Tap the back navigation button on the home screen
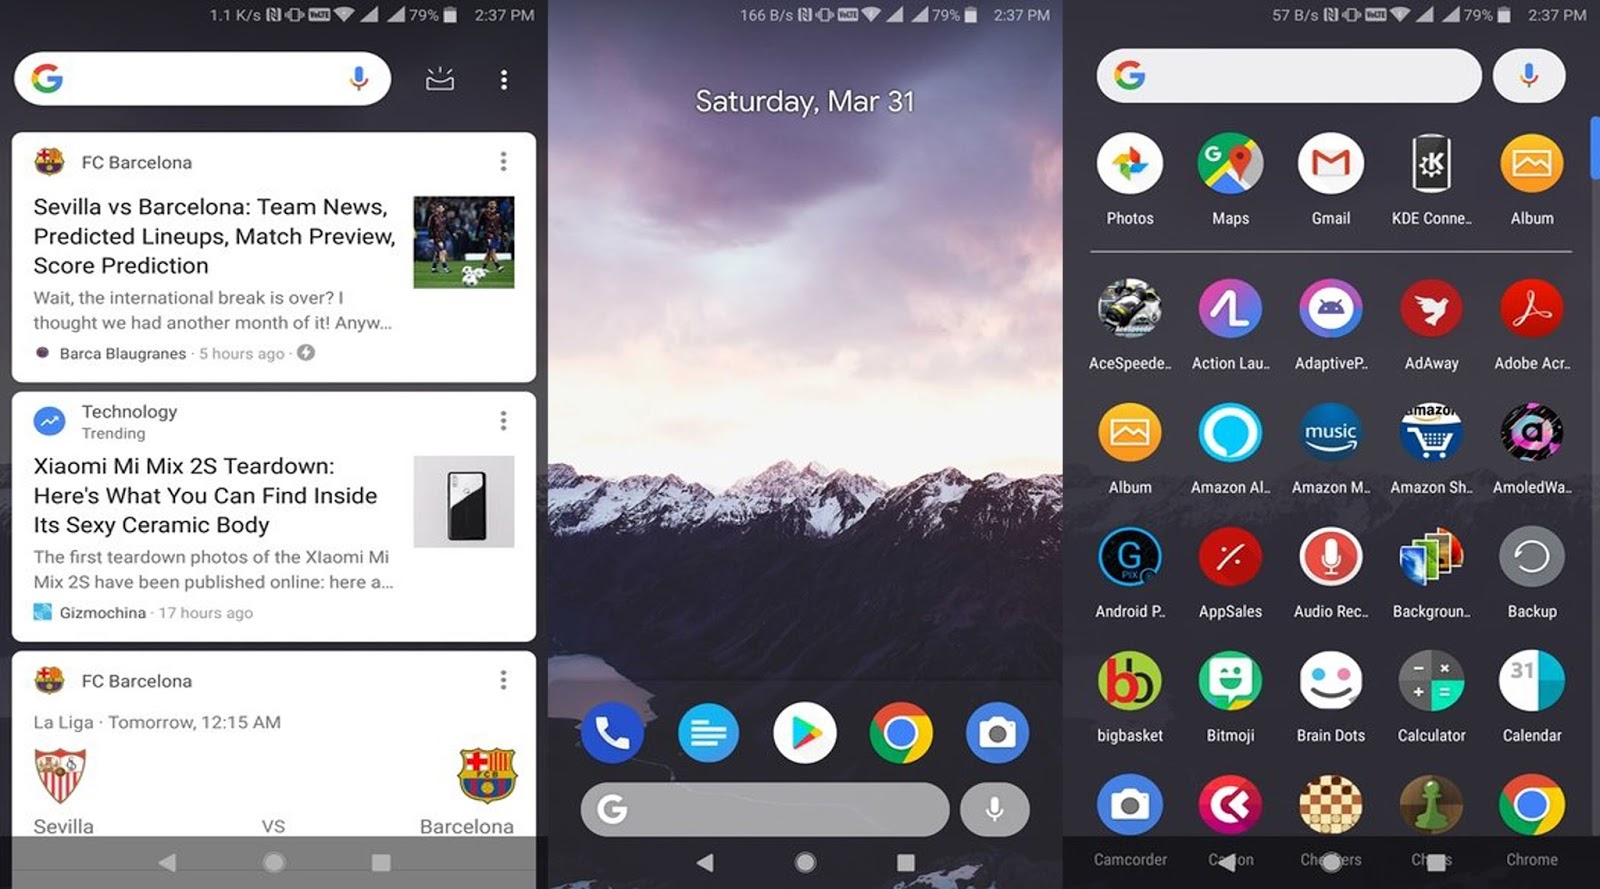 click(705, 862)
